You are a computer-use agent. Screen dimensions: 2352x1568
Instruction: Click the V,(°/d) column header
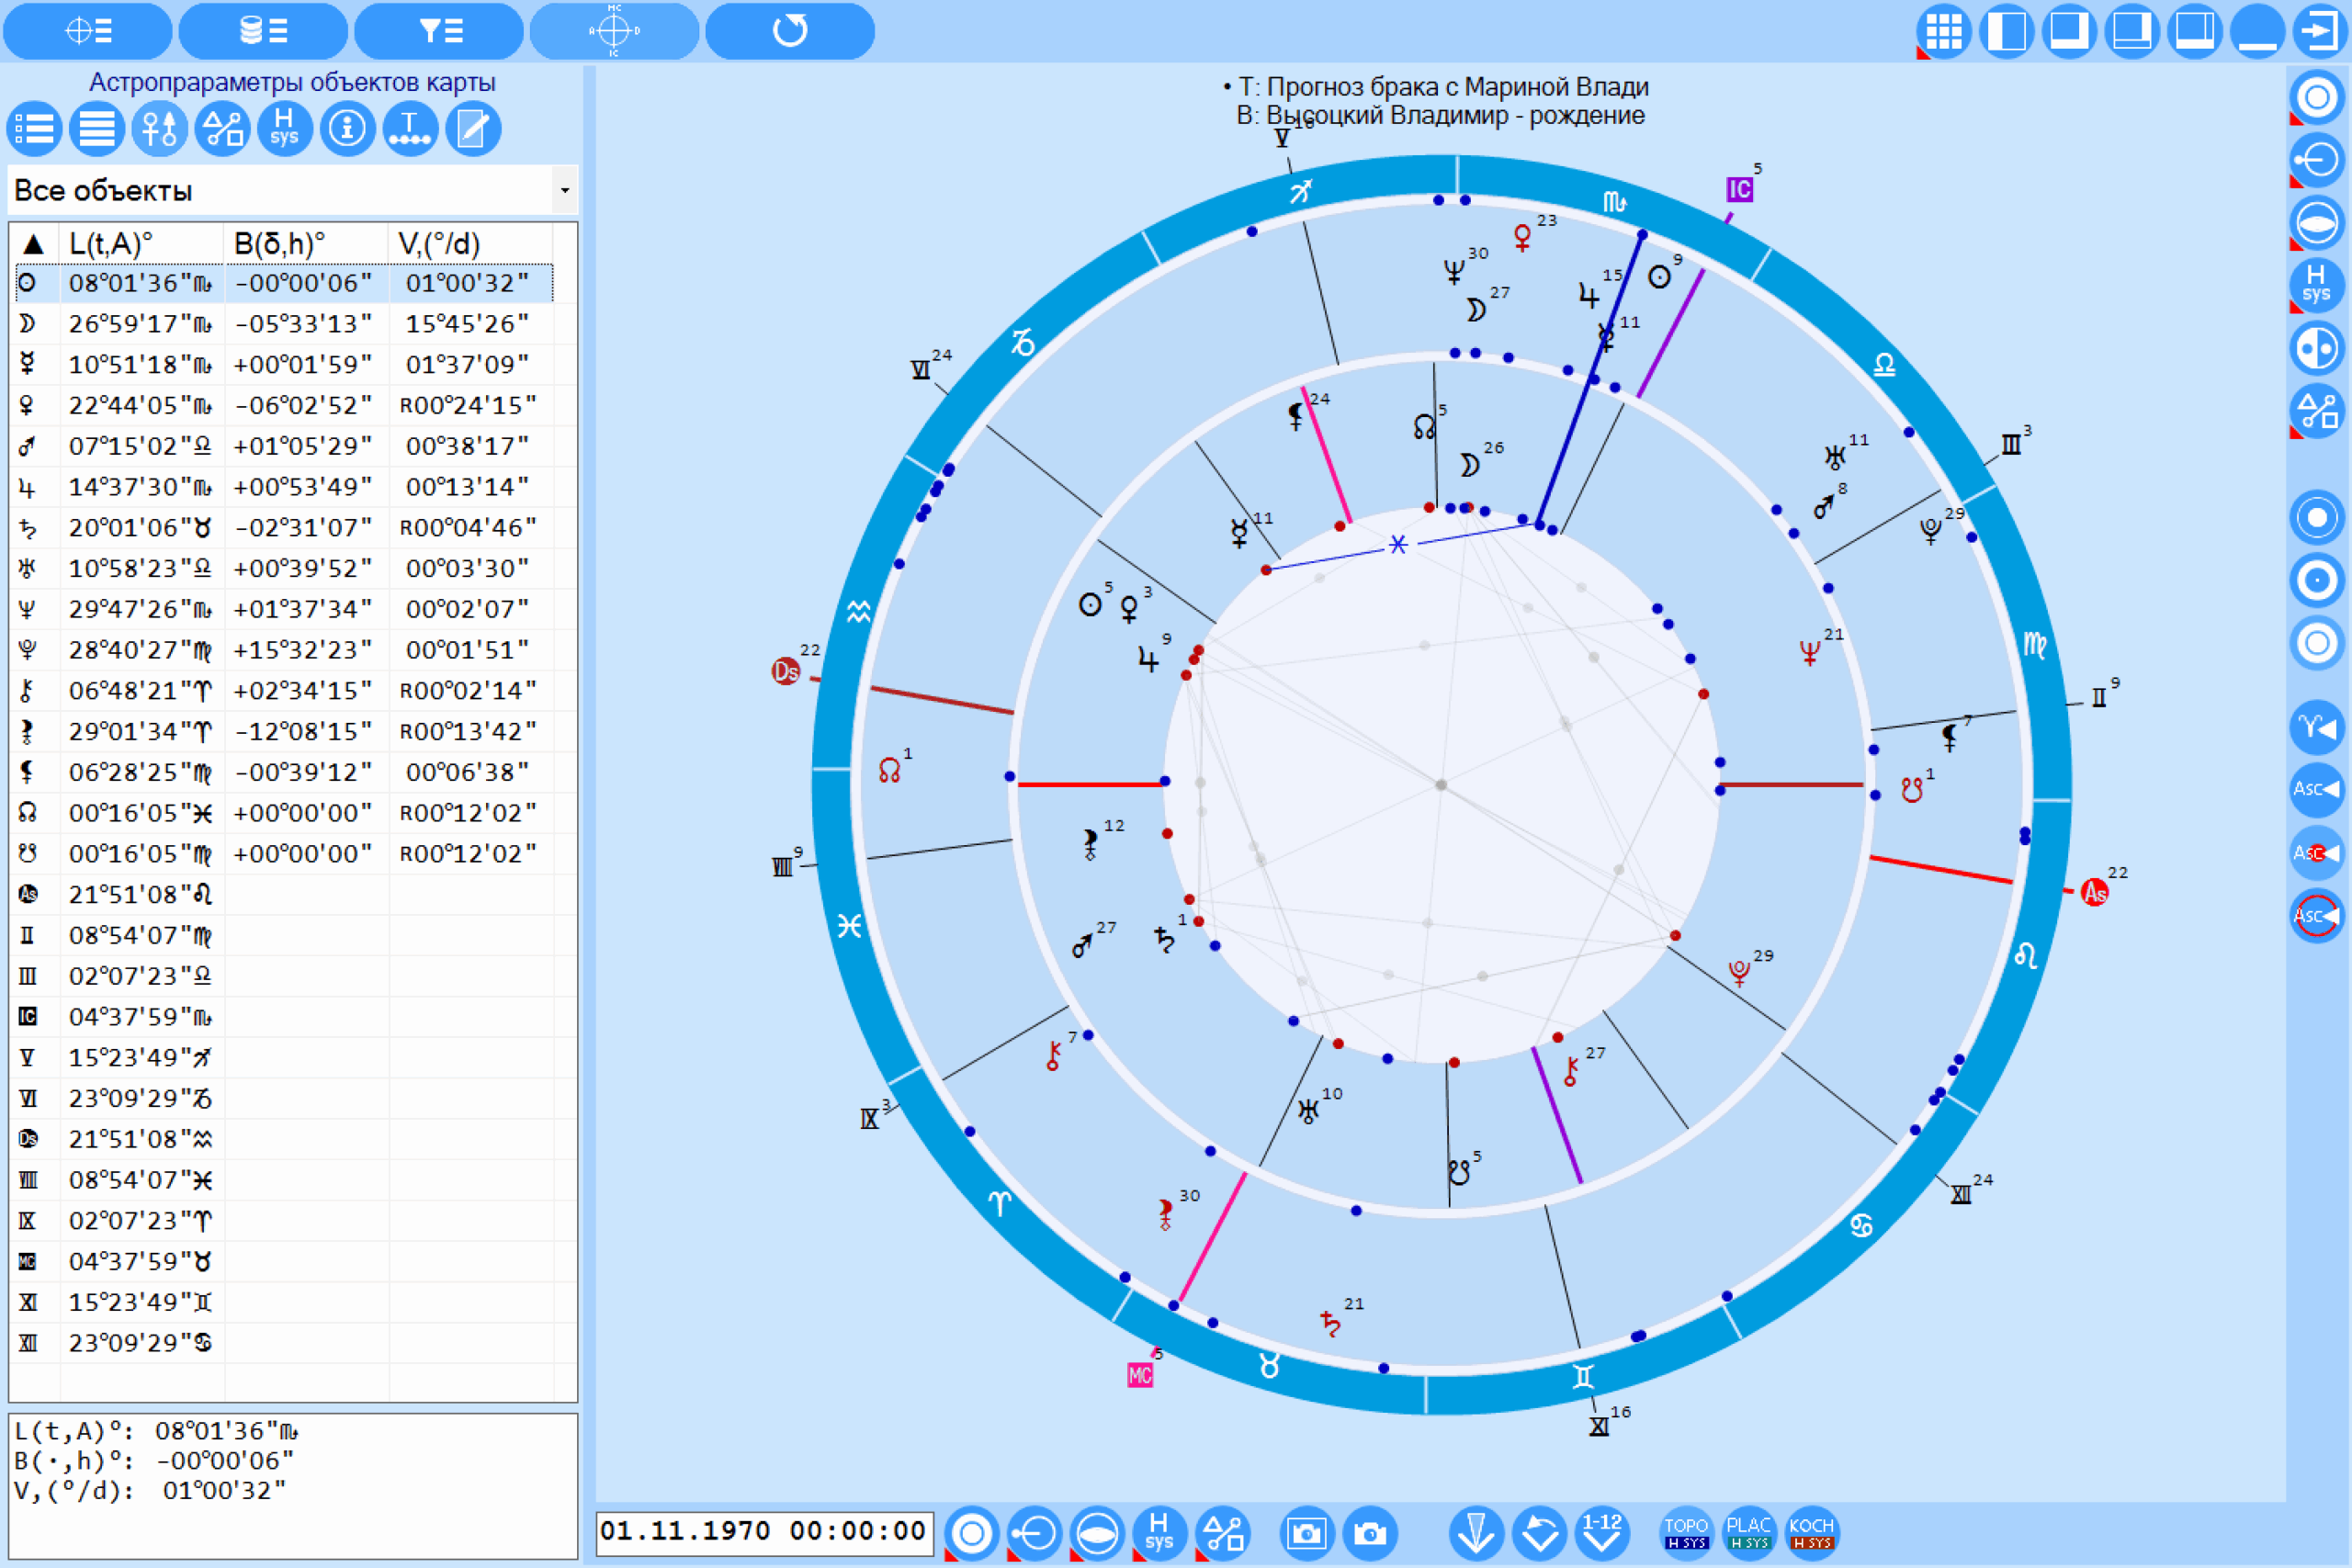(470, 244)
